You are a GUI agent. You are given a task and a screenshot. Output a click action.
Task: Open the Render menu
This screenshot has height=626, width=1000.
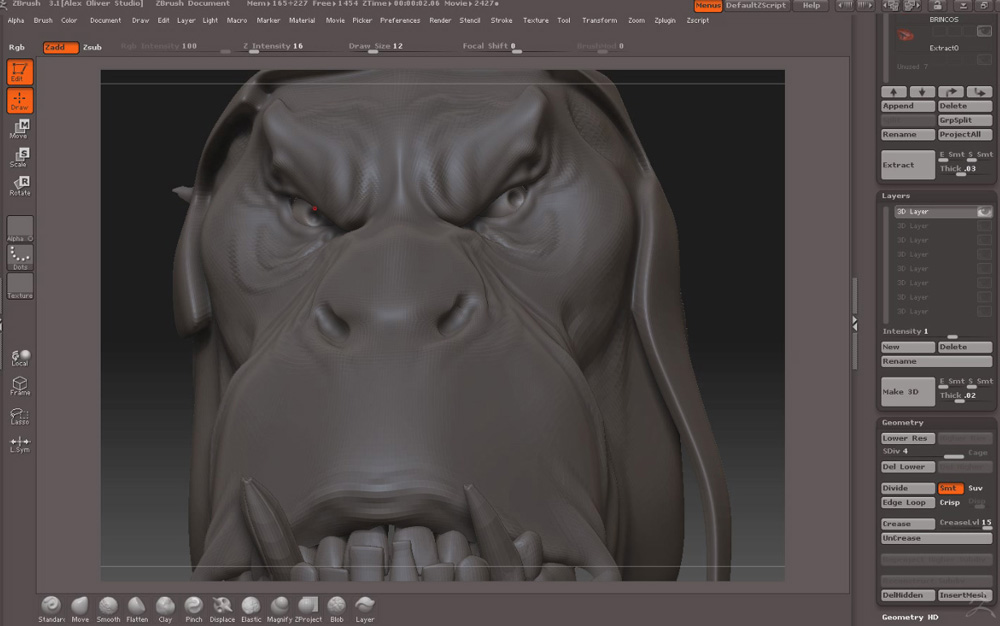[440, 20]
